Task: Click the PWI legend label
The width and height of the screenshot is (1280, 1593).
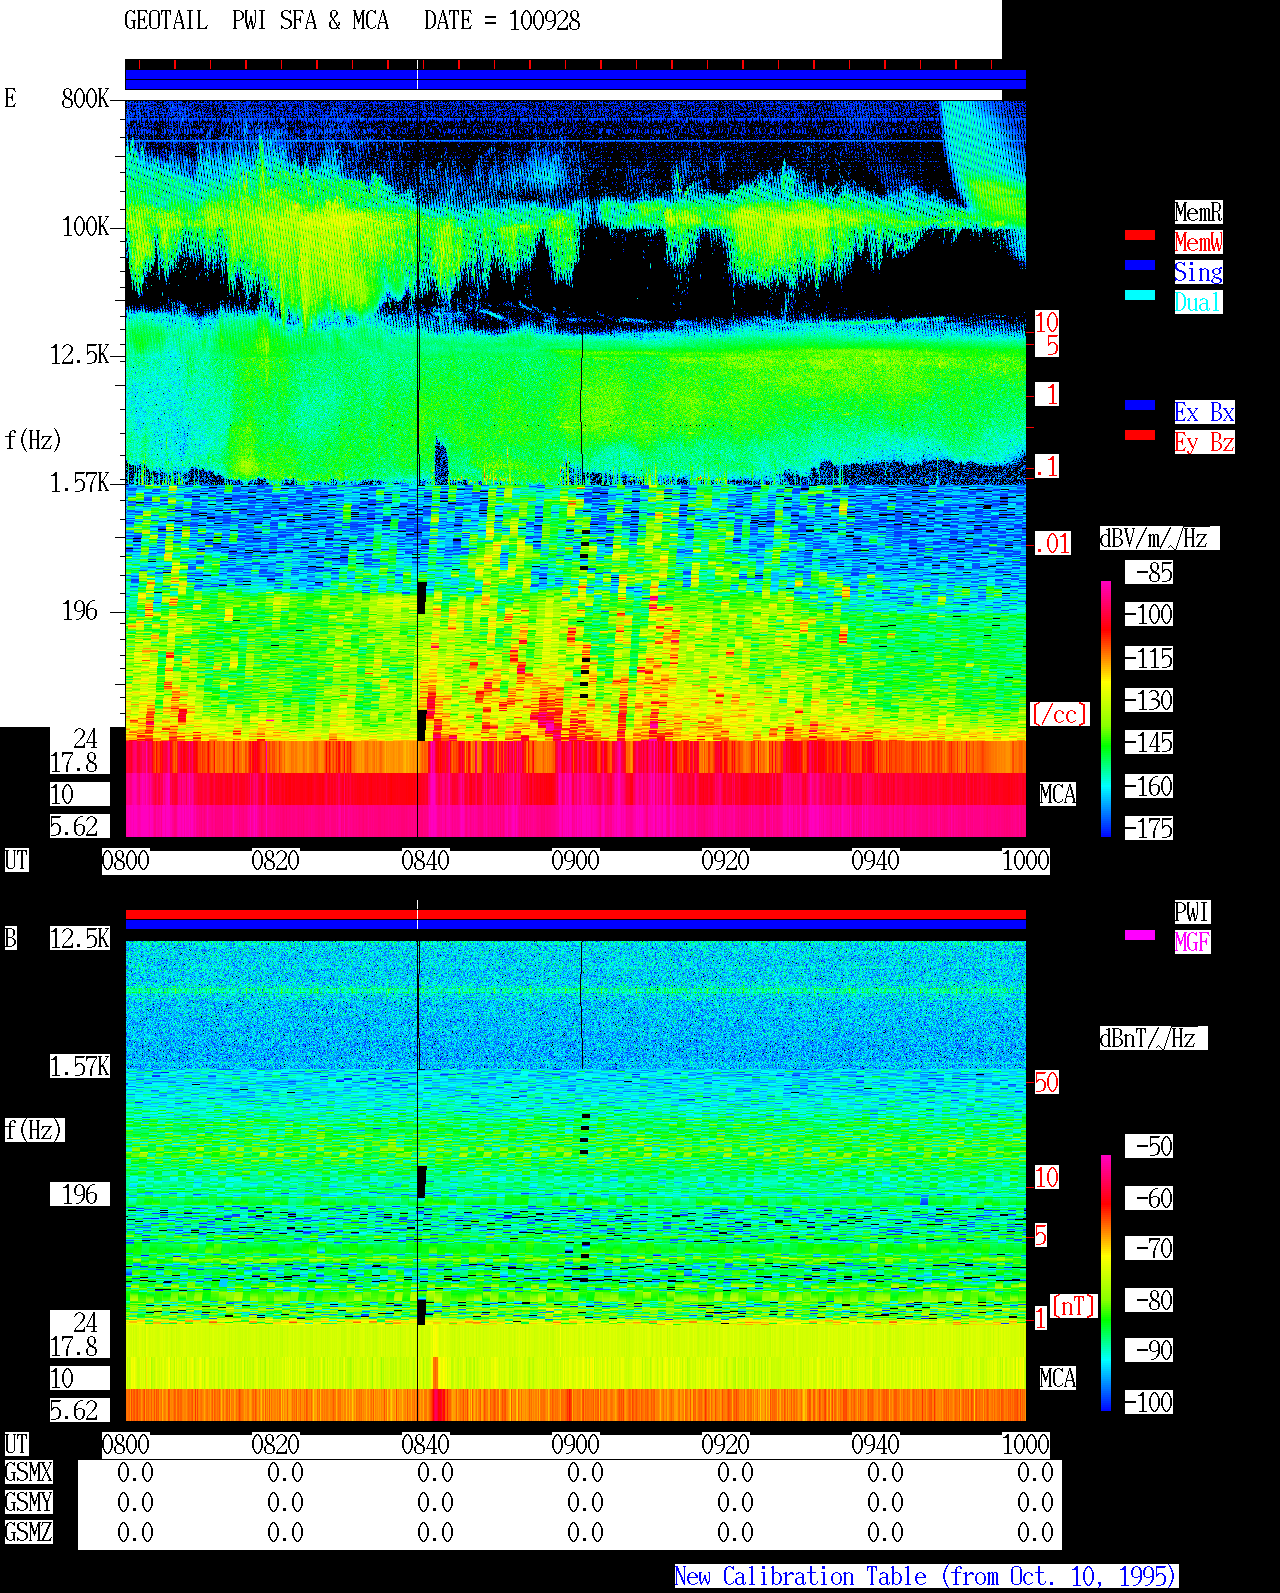Action: coord(1192,912)
